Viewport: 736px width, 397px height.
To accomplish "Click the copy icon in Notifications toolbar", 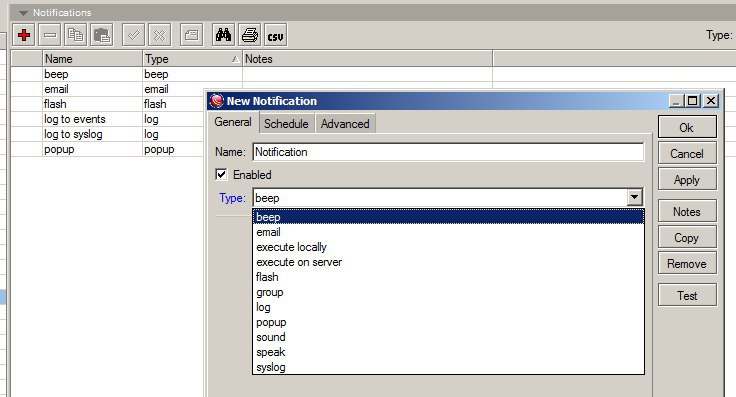I will 76,35.
